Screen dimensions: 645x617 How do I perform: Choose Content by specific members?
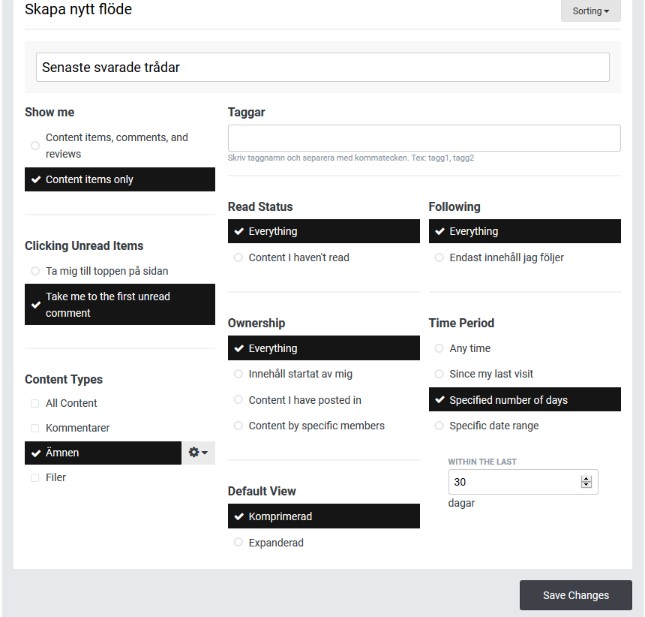coord(316,425)
